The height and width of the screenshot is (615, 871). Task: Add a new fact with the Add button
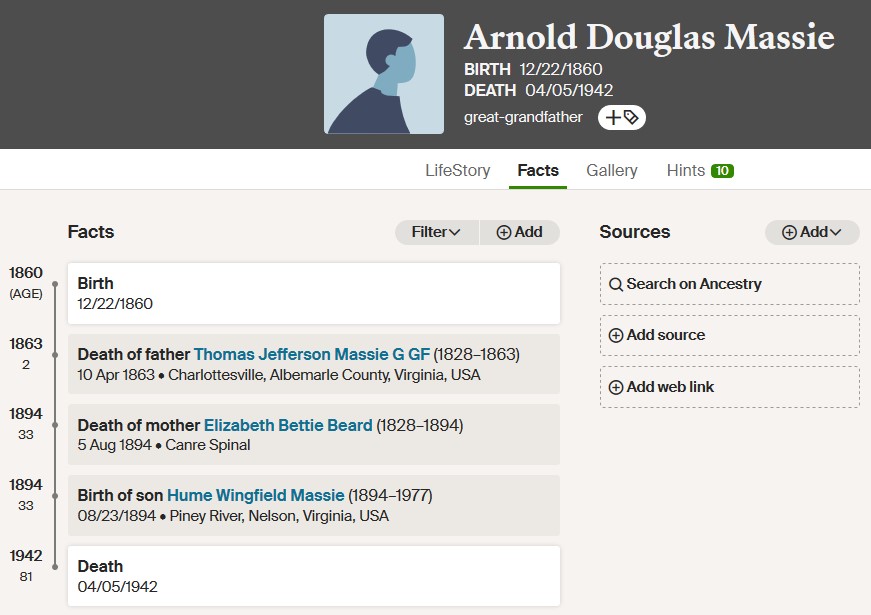tap(519, 232)
